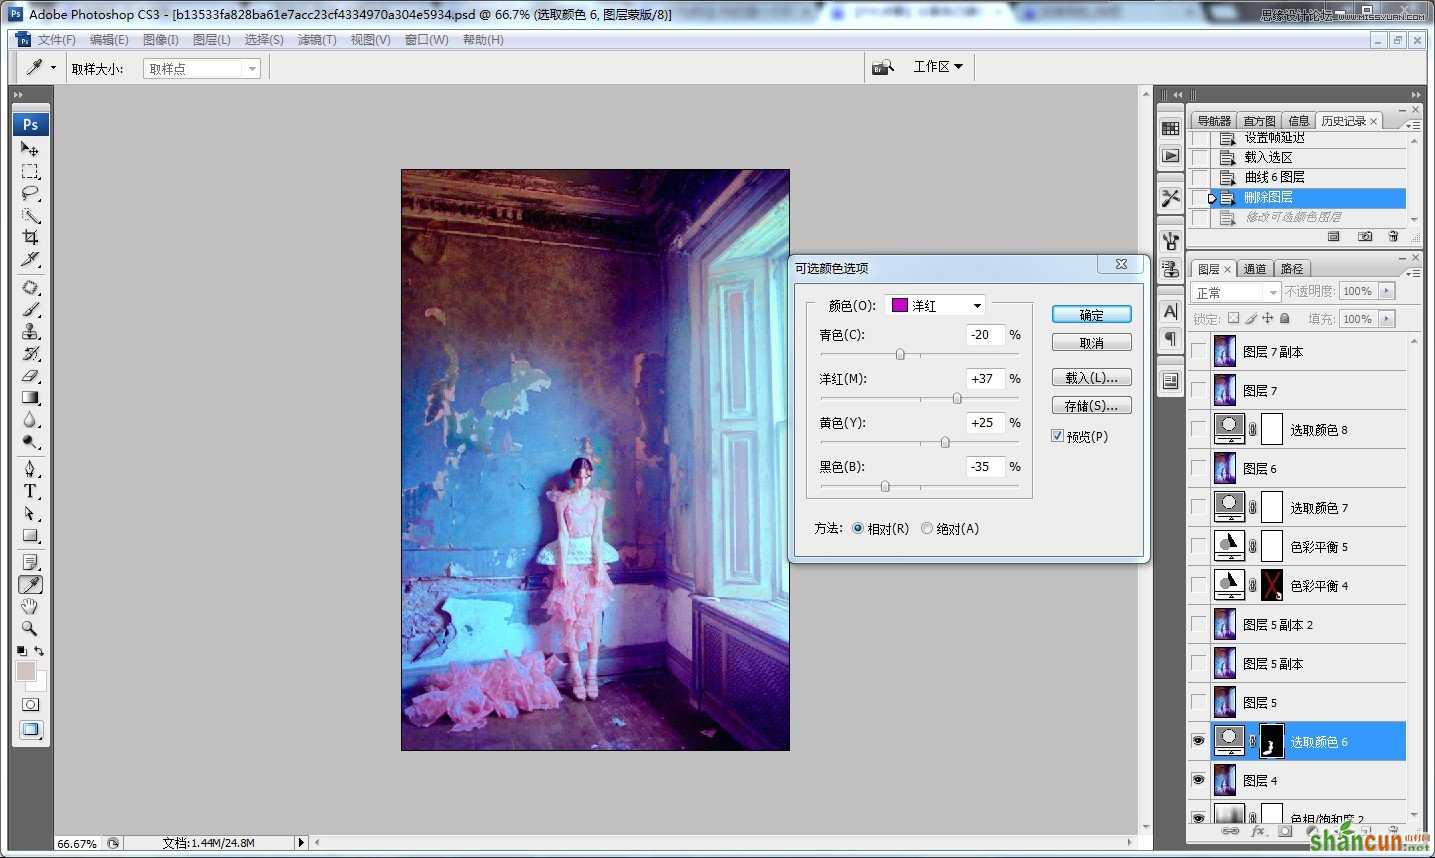Select the Move tool
Image resolution: width=1435 pixels, height=858 pixels.
point(30,149)
